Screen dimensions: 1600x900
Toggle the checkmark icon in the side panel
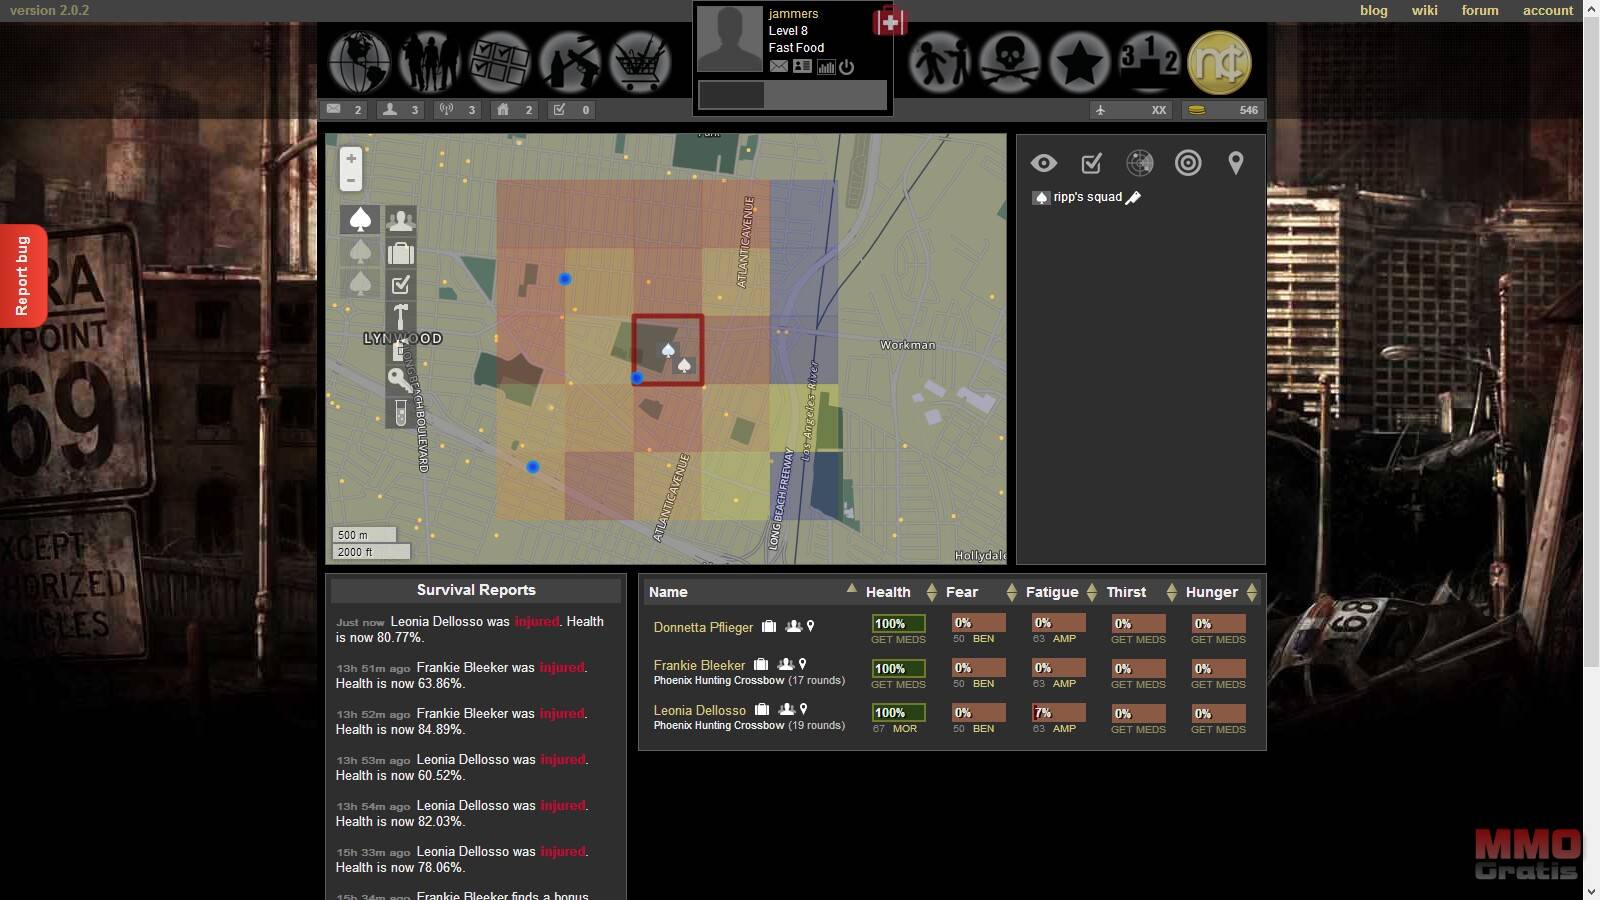tap(1091, 163)
